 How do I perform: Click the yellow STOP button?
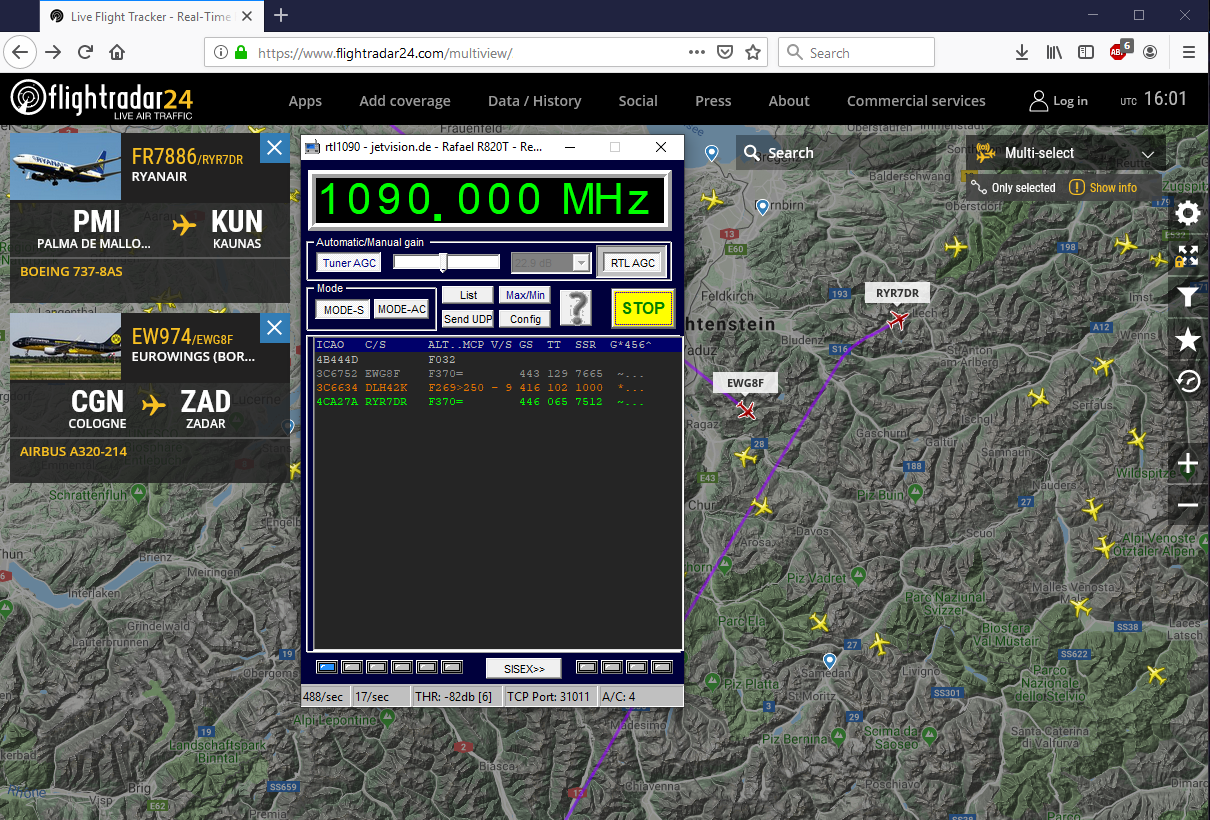click(x=643, y=308)
